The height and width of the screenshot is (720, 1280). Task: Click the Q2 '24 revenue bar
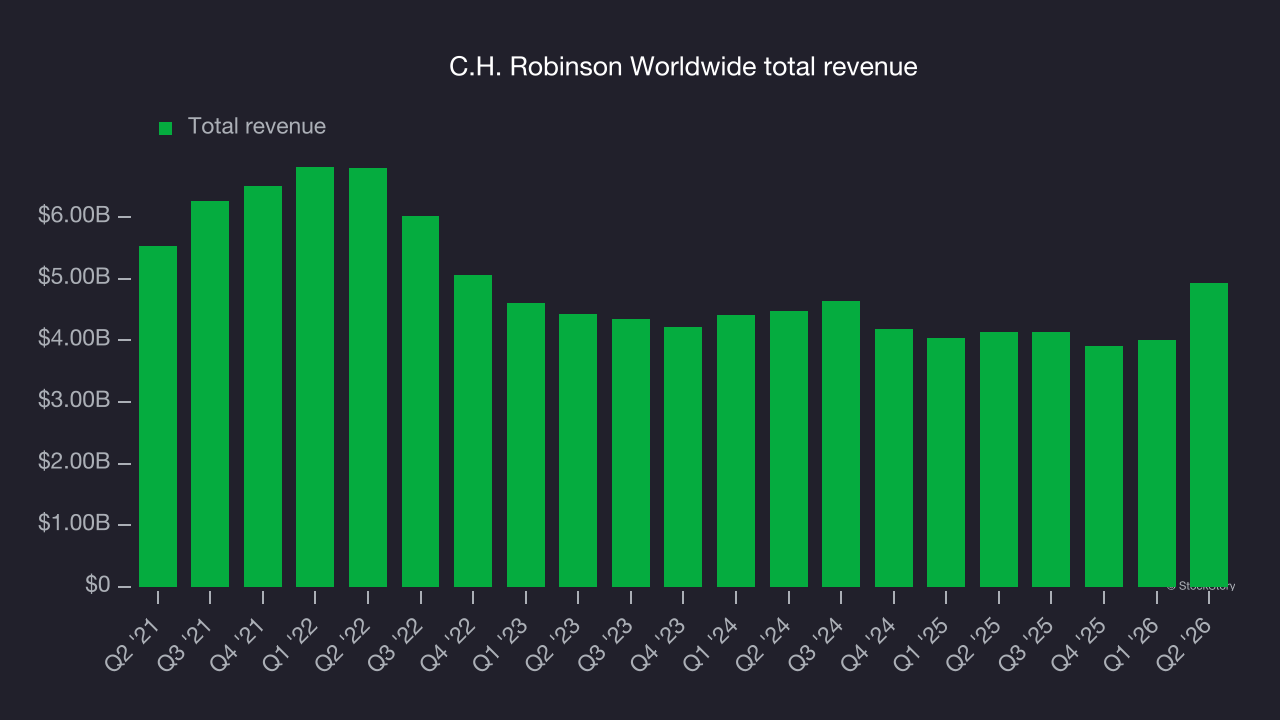pos(789,449)
